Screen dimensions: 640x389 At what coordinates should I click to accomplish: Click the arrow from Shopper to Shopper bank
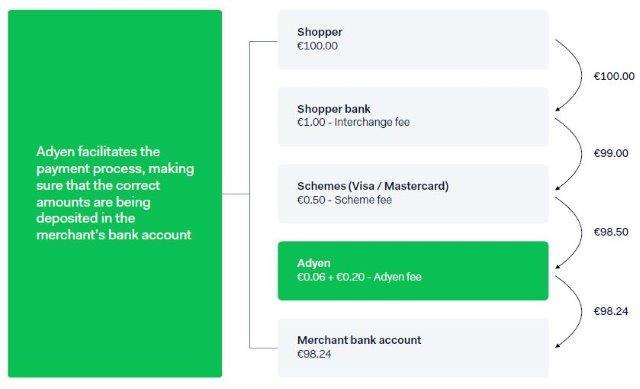tap(569, 75)
